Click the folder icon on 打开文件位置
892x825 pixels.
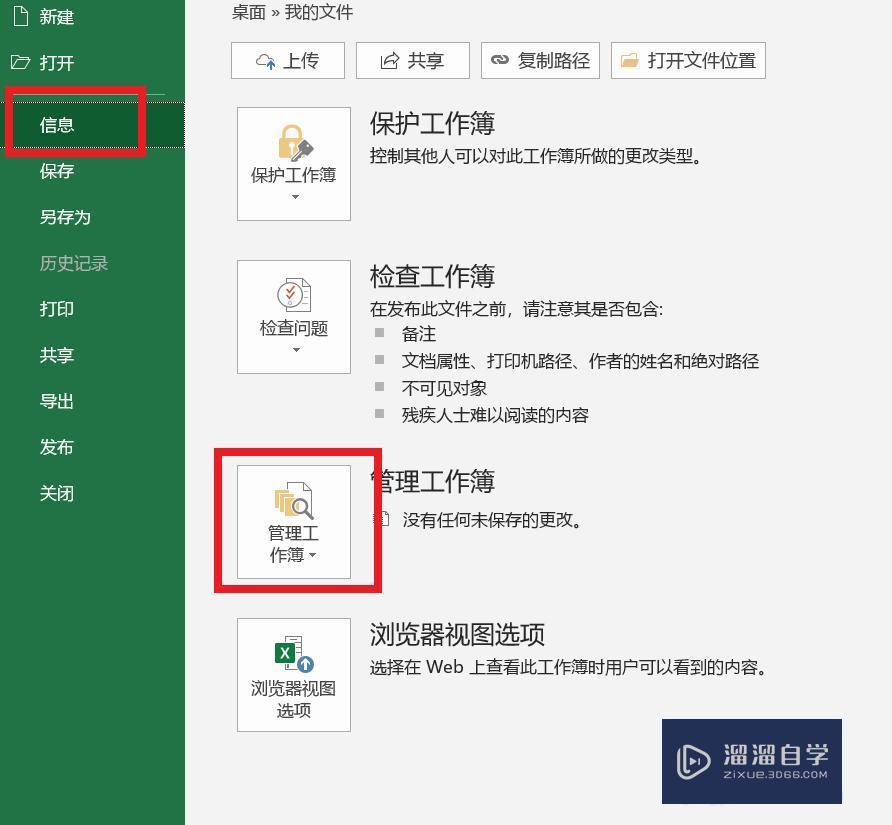point(629,60)
